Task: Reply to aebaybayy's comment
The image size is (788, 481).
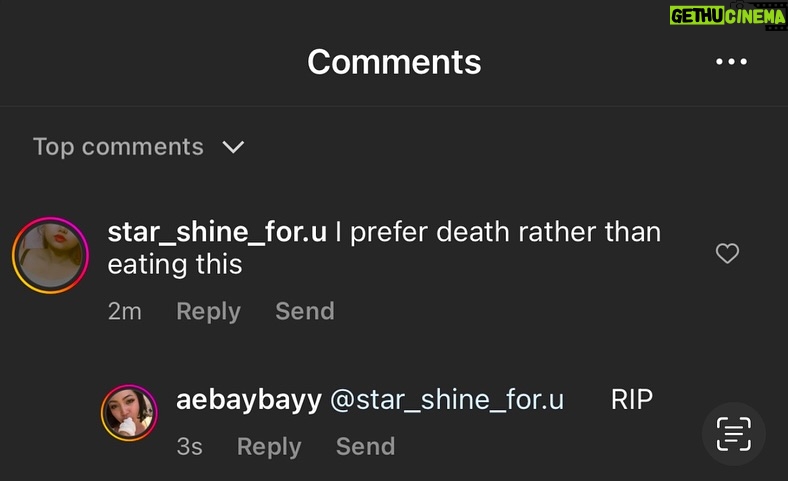Action: tap(268, 446)
